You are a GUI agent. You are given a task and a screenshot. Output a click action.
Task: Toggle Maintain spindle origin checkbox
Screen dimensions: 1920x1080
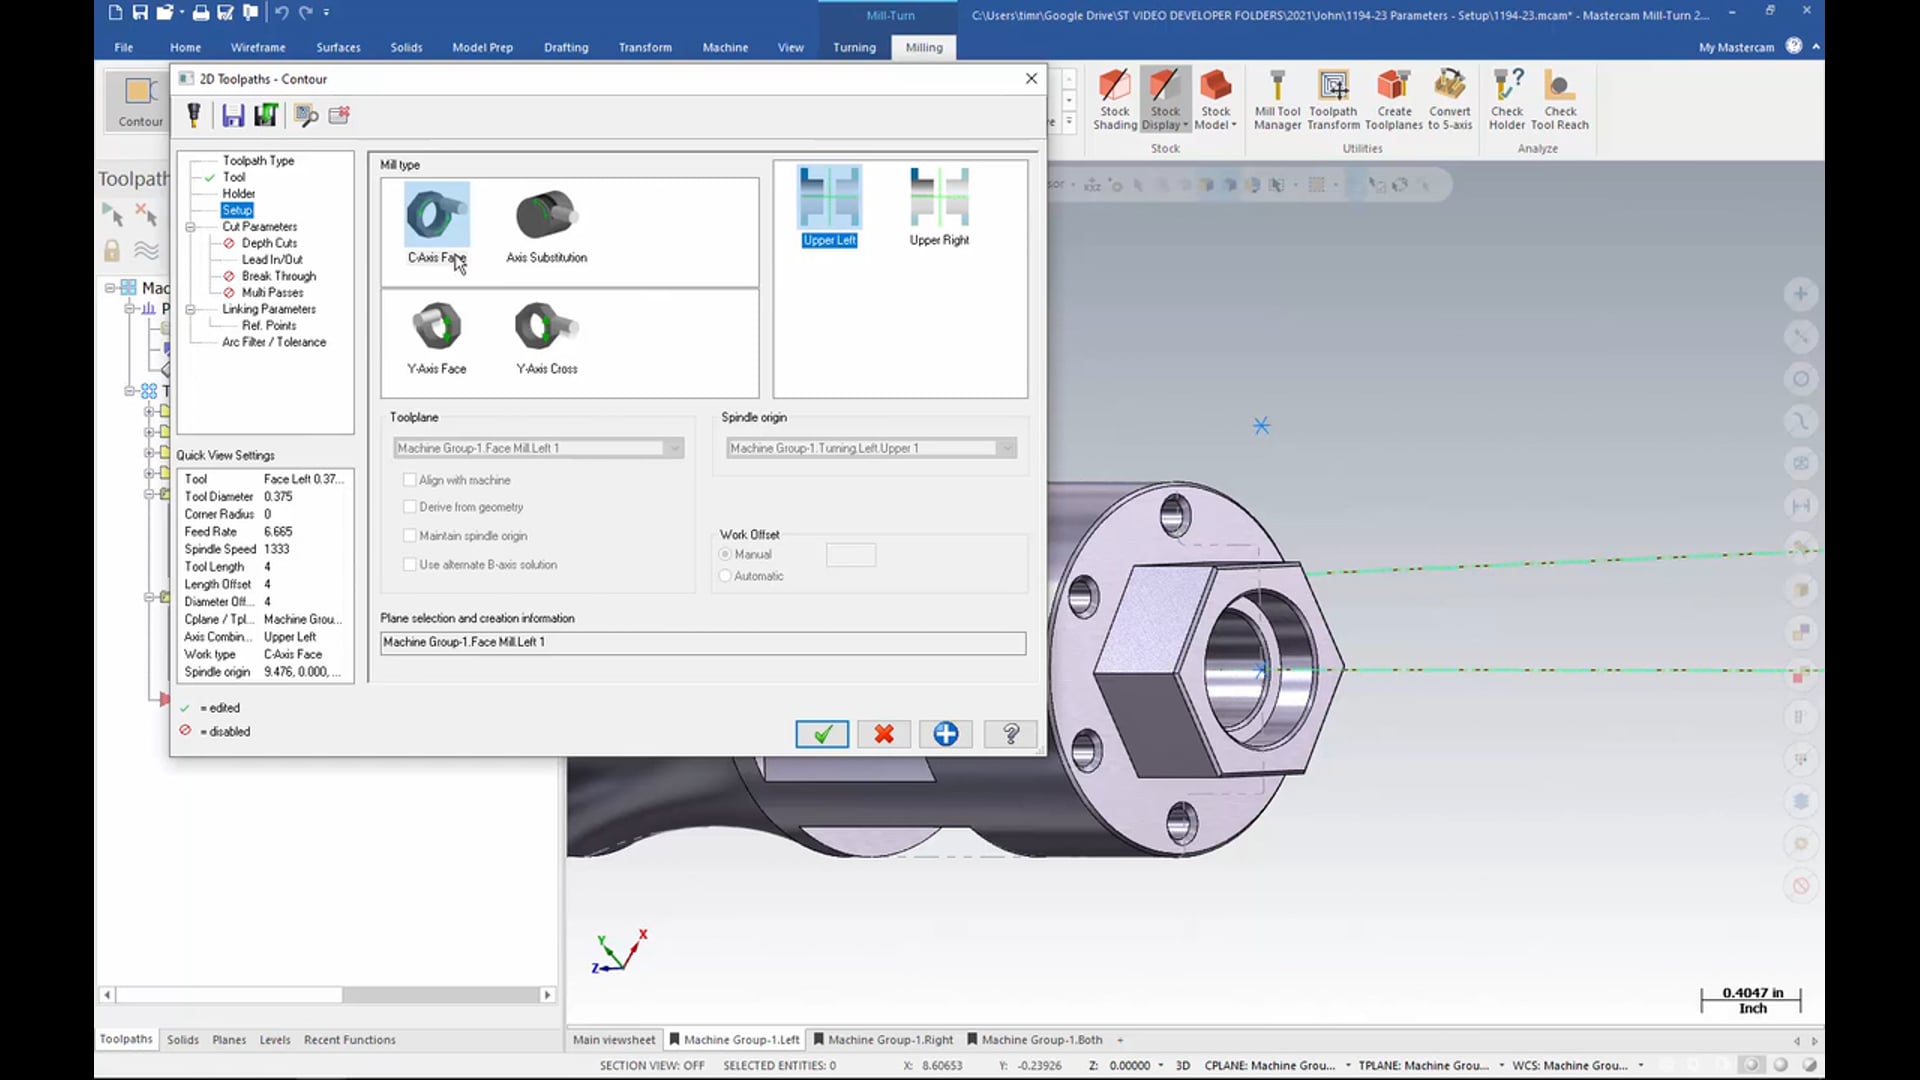click(409, 536)
